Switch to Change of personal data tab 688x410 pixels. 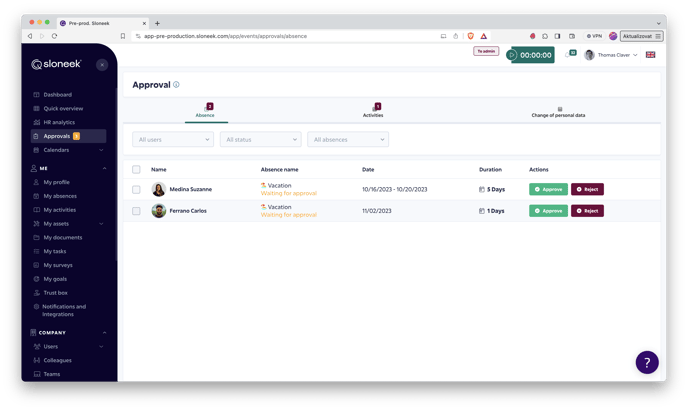(558, 112)
